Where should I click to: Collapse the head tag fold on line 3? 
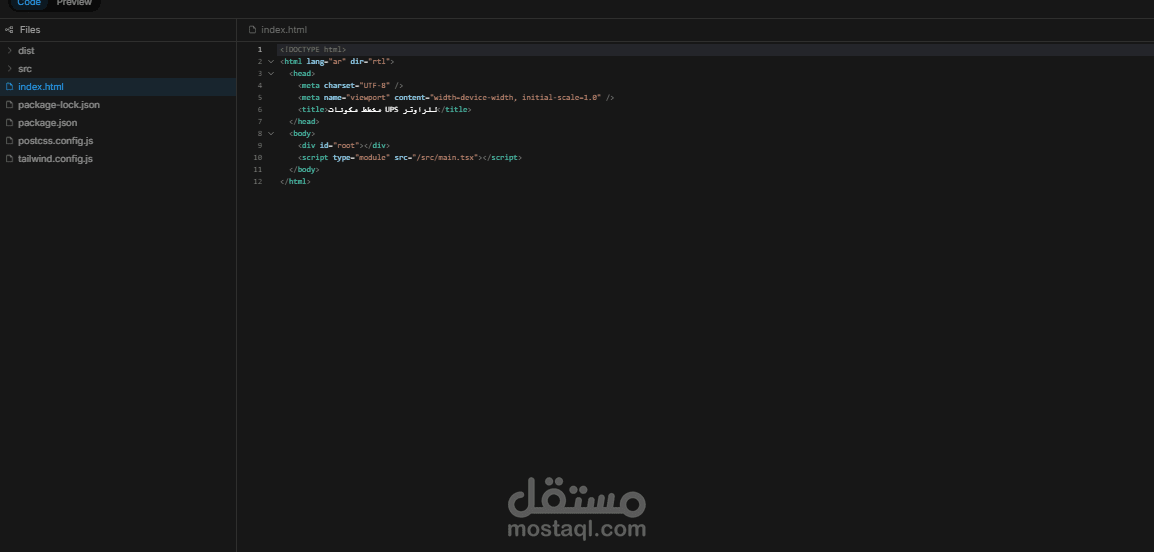tap(271, 74)
